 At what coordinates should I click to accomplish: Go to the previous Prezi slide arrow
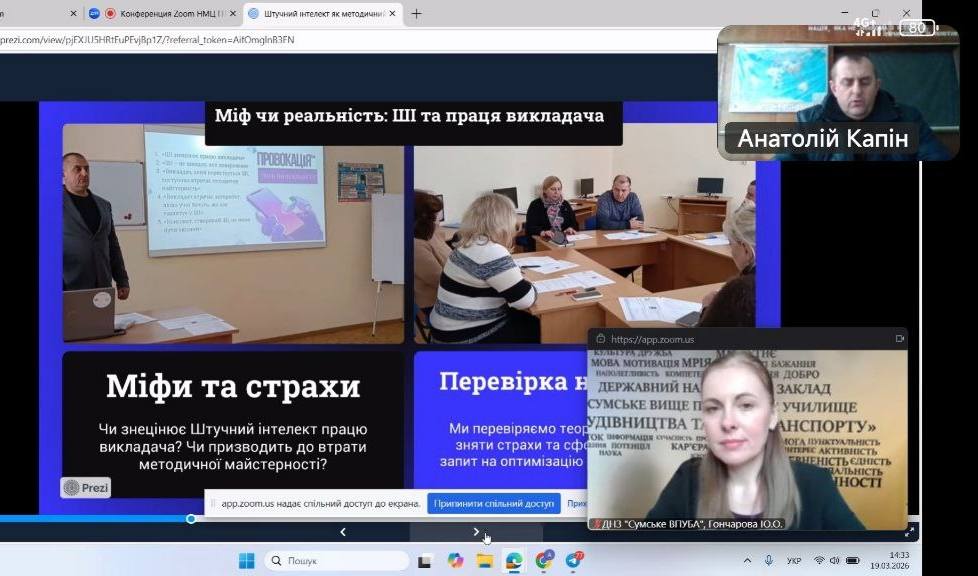click(x=343, y=532)
